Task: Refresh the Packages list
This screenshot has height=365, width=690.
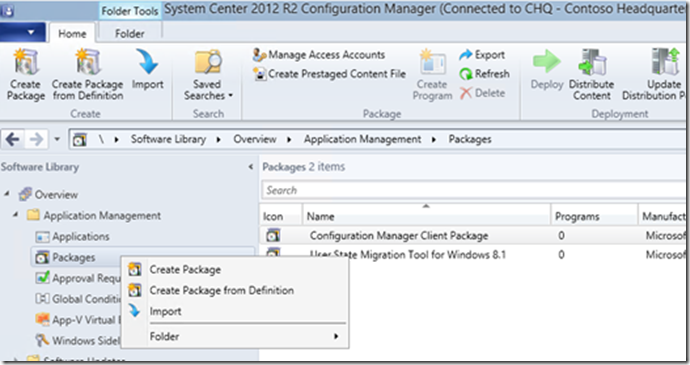Action: click(484, 74)
